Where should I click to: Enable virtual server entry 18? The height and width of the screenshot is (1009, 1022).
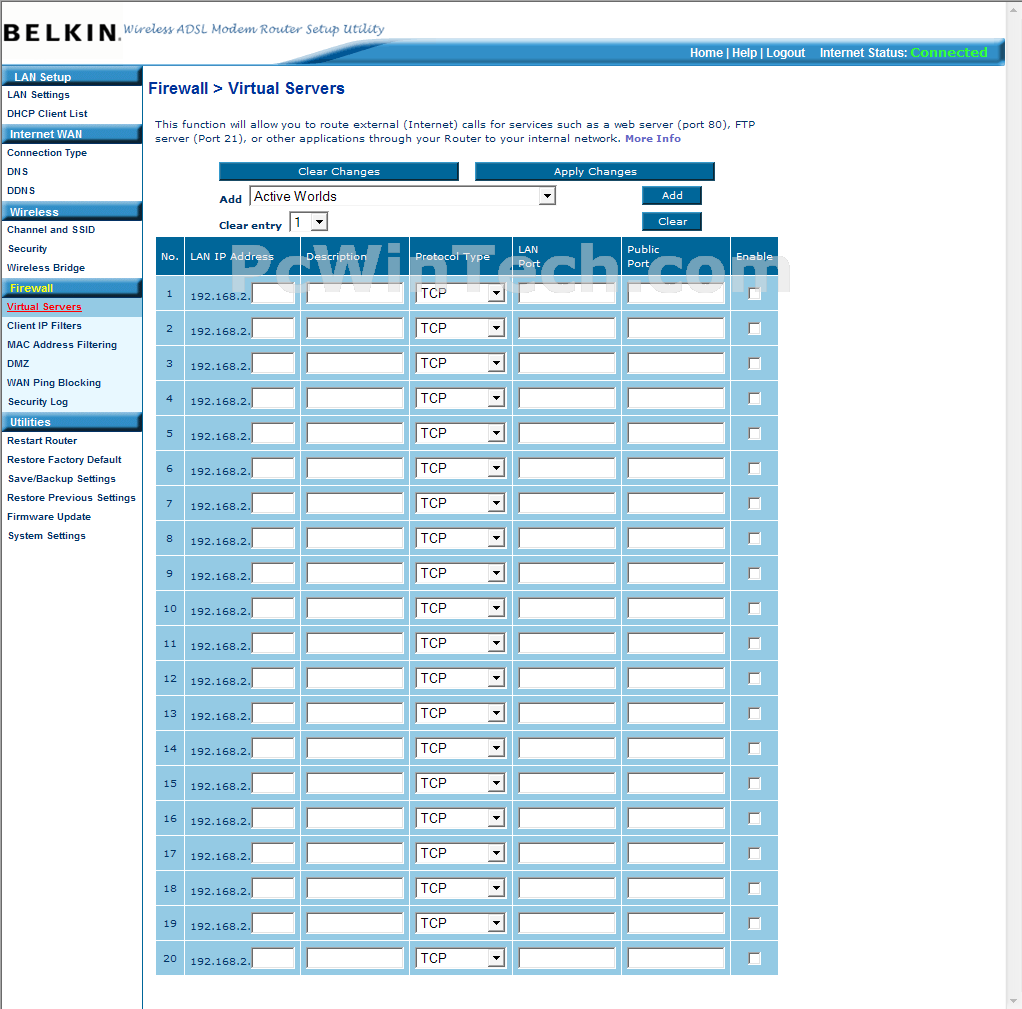754,888
